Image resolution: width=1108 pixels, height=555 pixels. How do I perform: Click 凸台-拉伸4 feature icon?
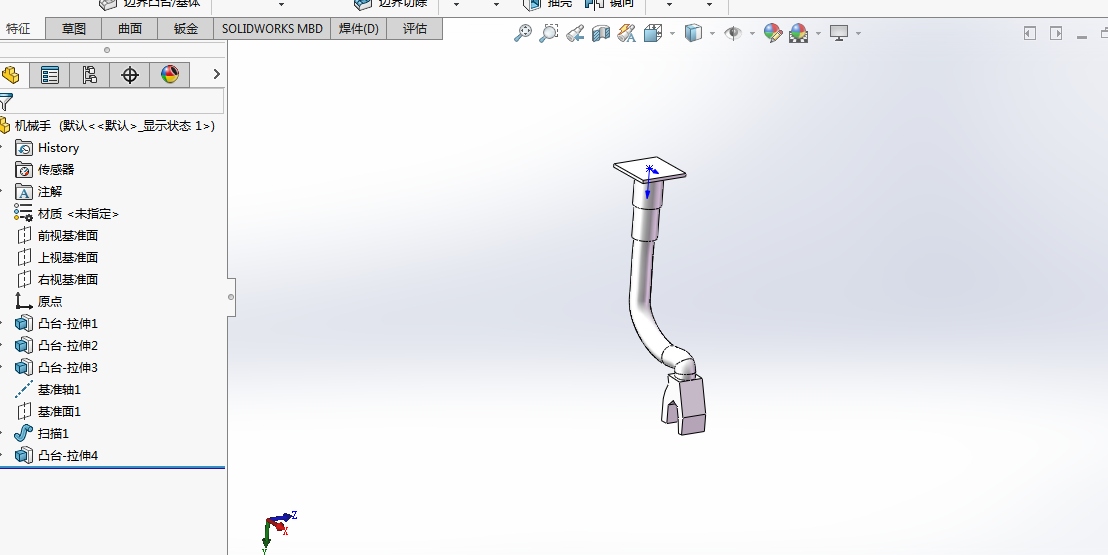[24, 455]
